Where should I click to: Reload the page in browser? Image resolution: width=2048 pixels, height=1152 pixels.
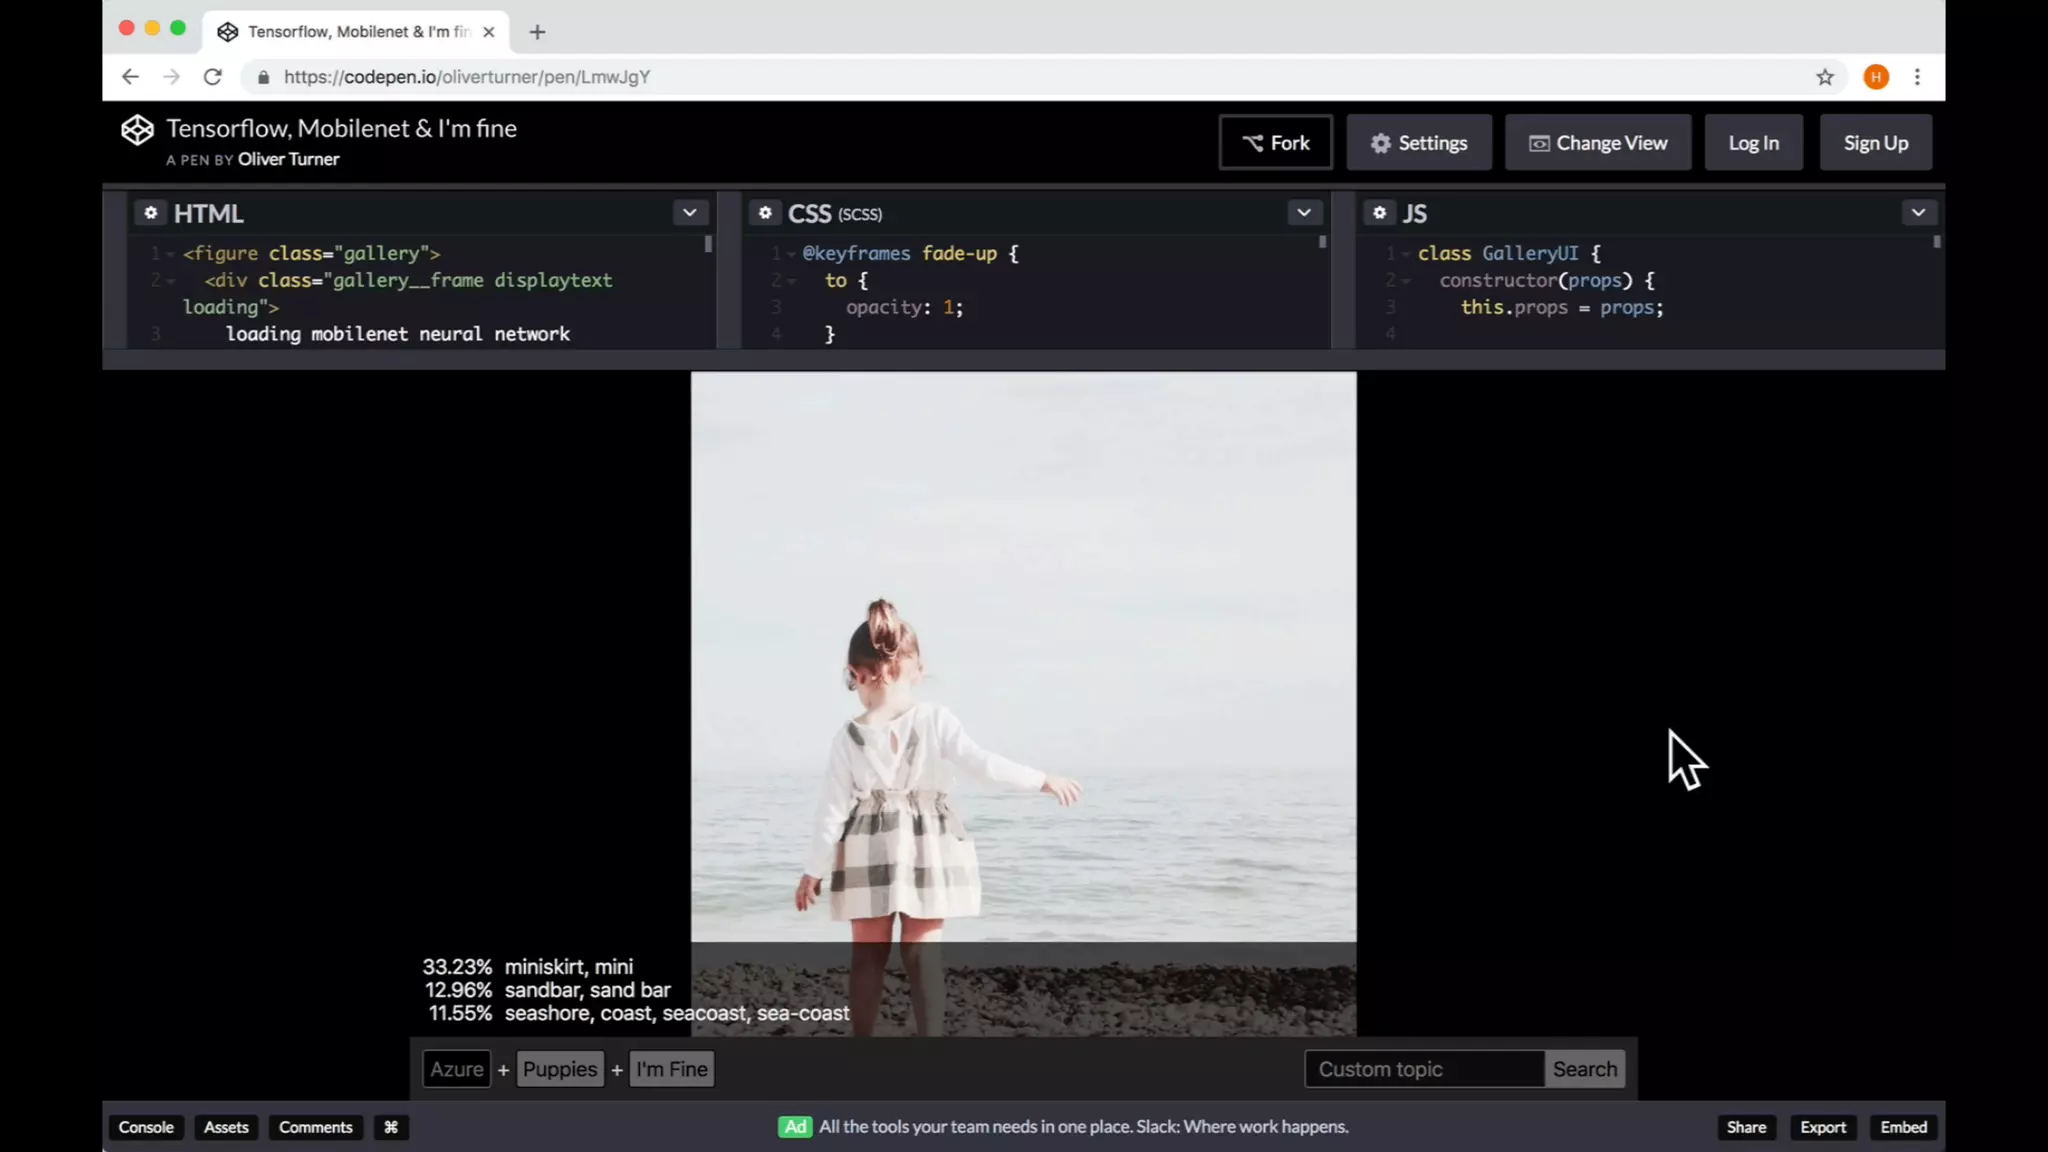click(x=212, y=77)
